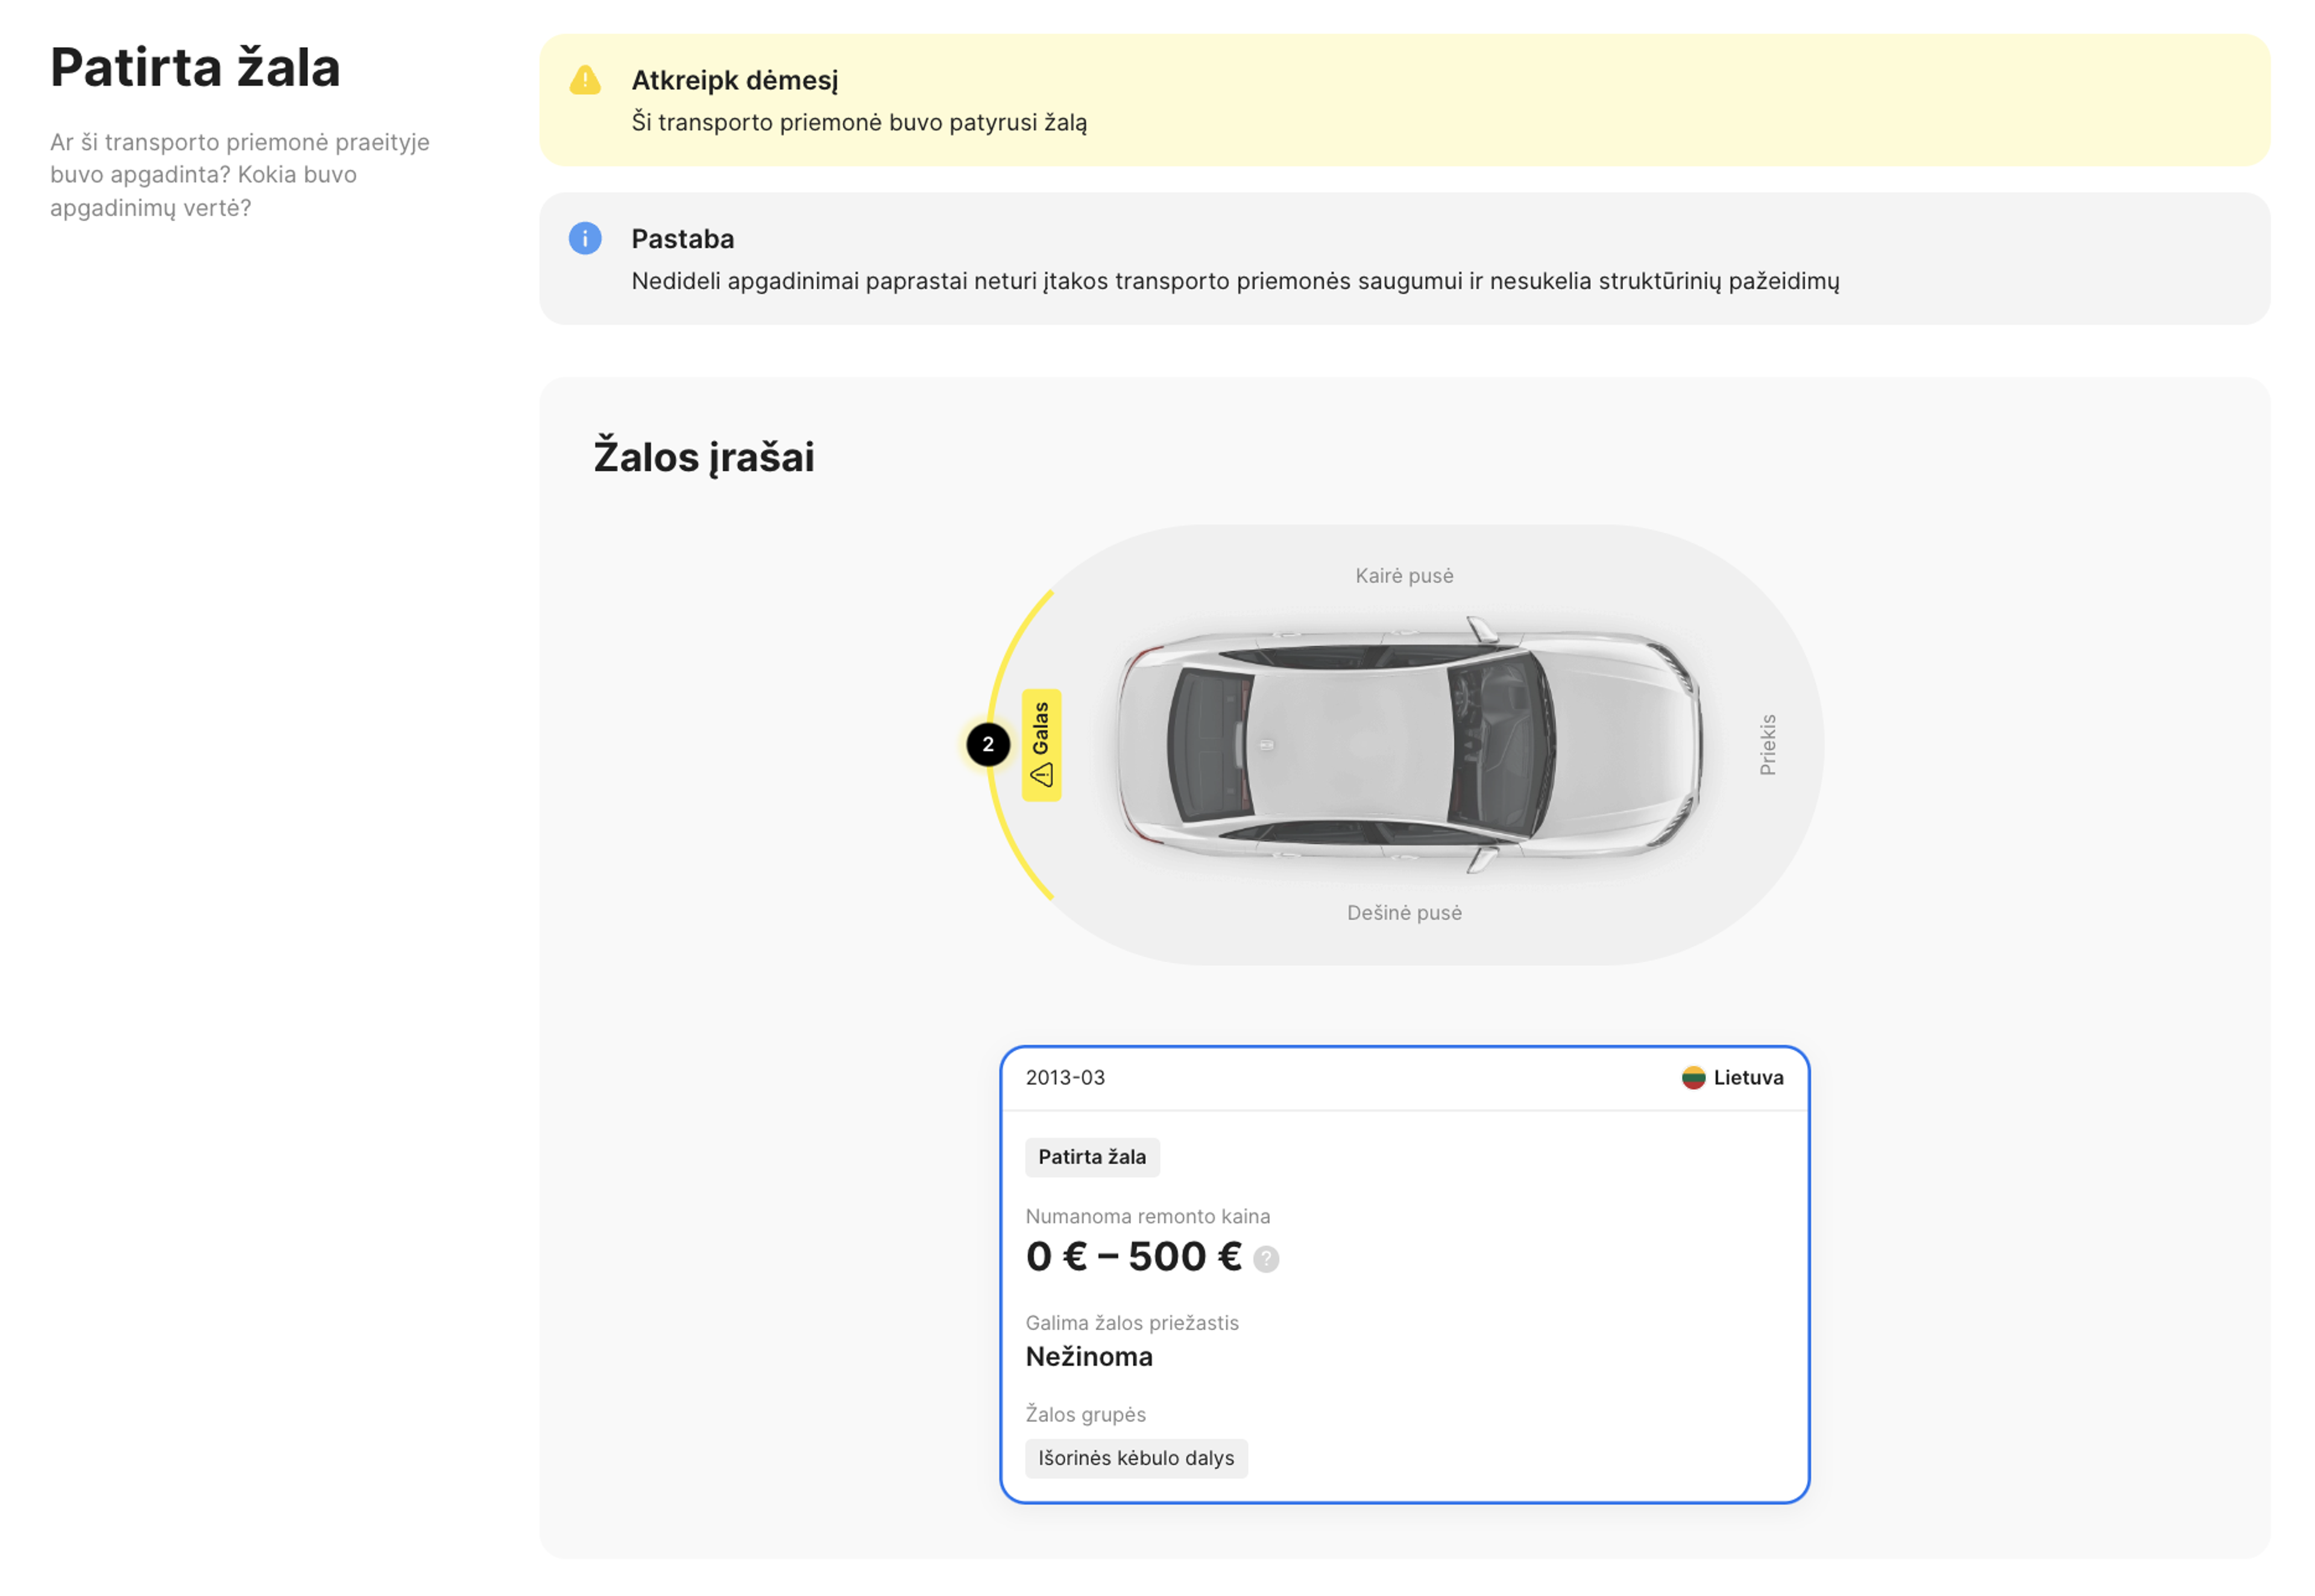
Task: Click the Atkreipk dėmesį alert heading
Action: 735,80
